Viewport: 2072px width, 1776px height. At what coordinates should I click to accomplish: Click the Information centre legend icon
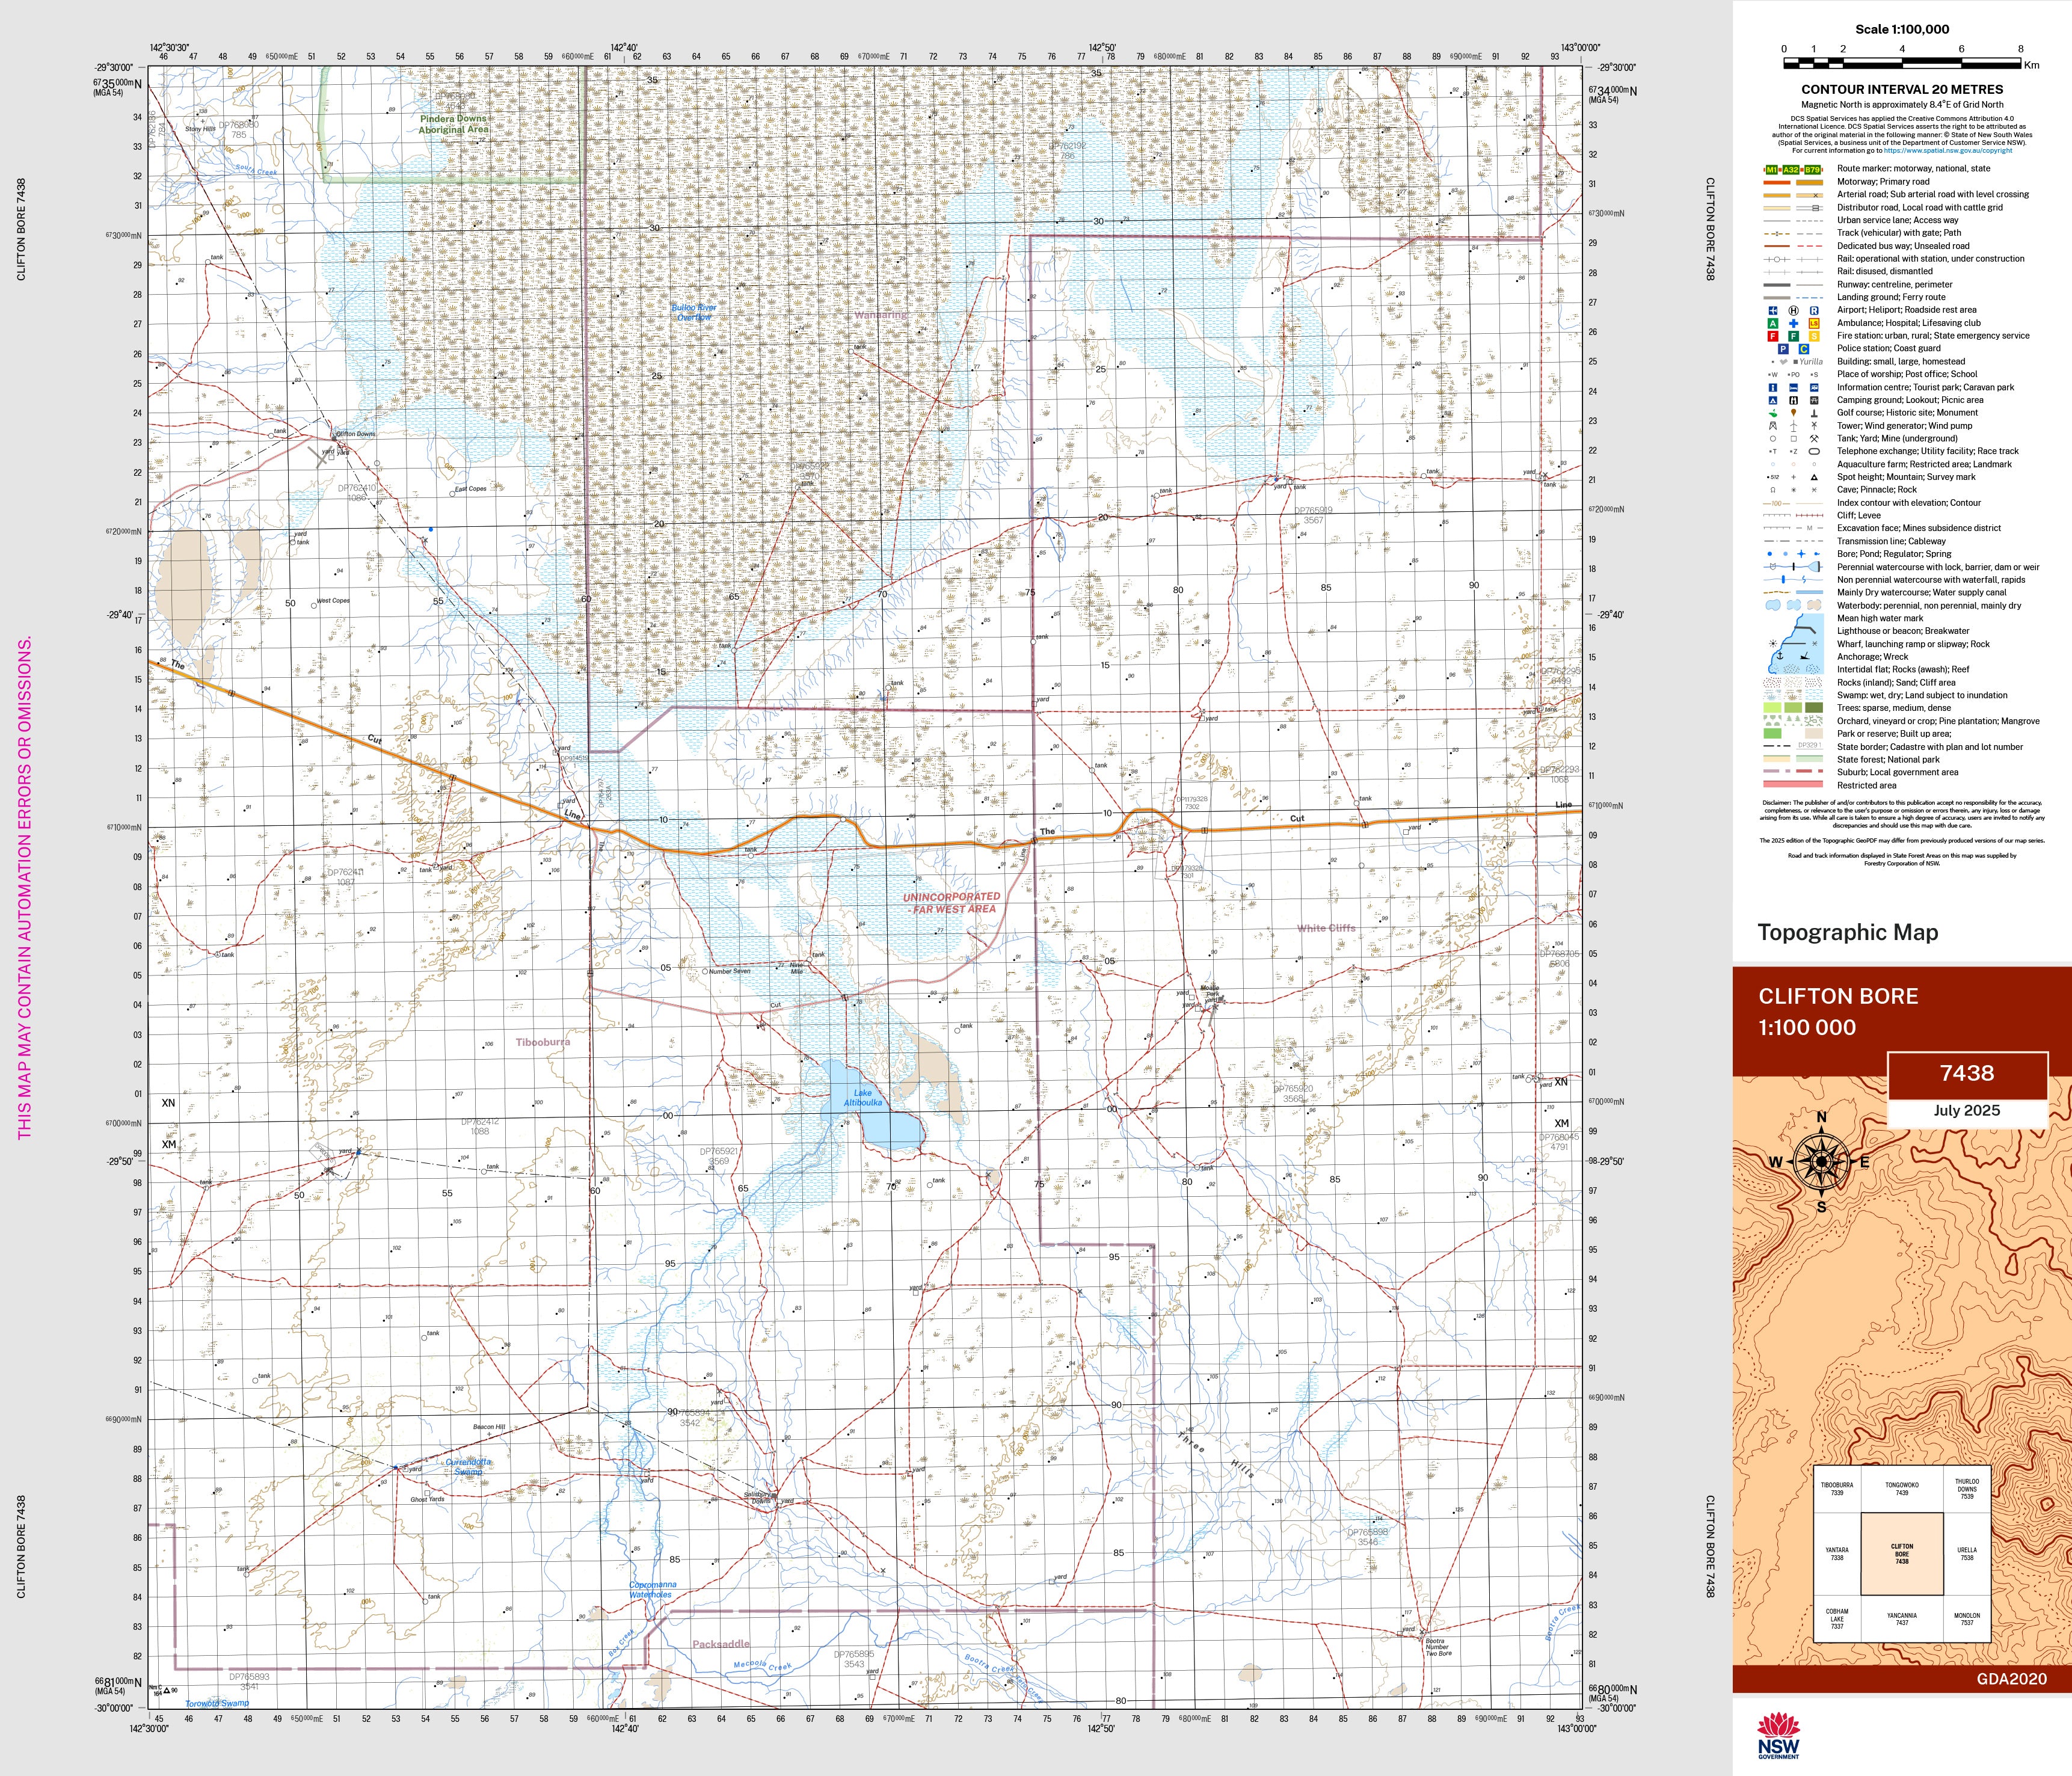point(1773,388)
